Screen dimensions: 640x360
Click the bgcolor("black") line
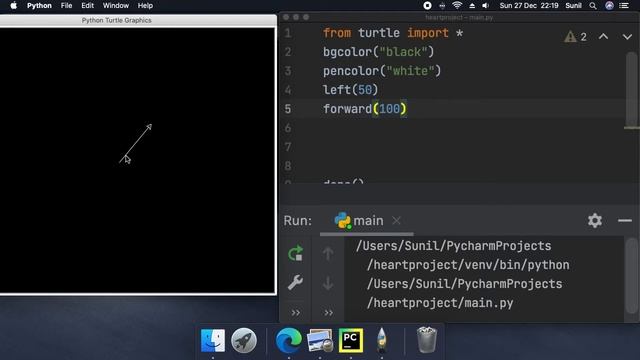[378, 52]
